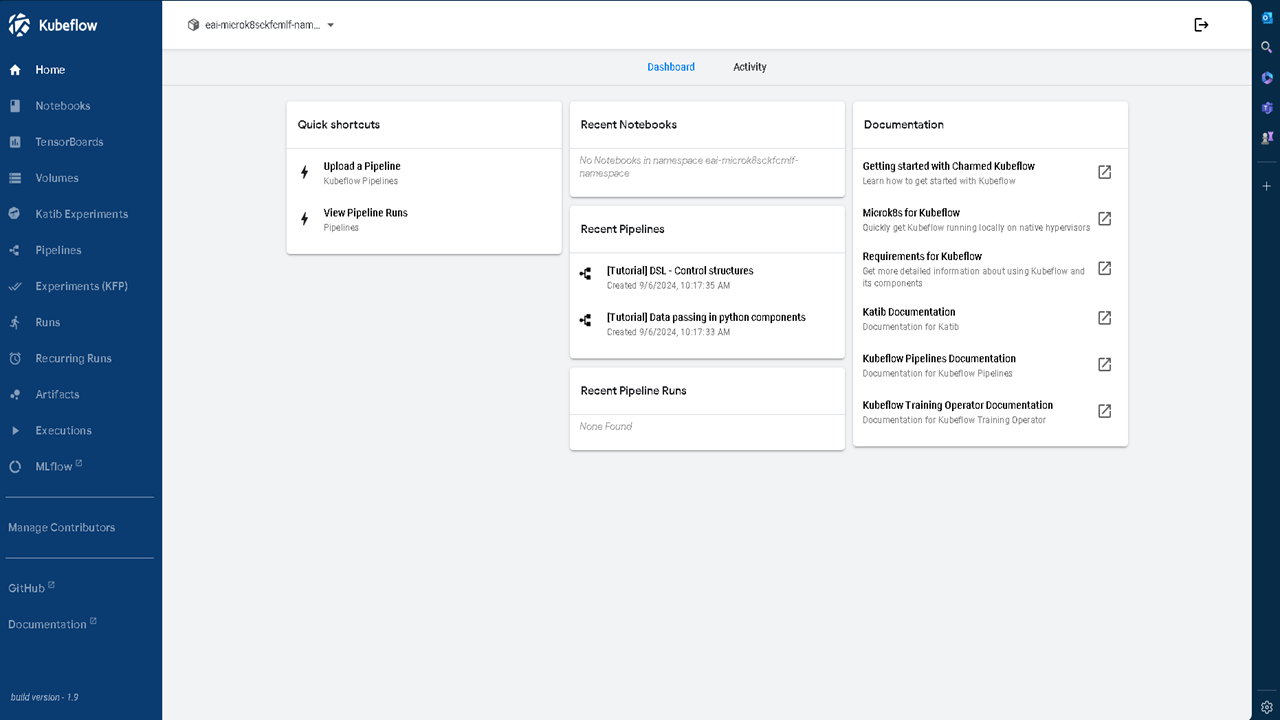Click the Quick shortcuts heading
Viewport: 1280px width, 720px height.
click(339, 125)
